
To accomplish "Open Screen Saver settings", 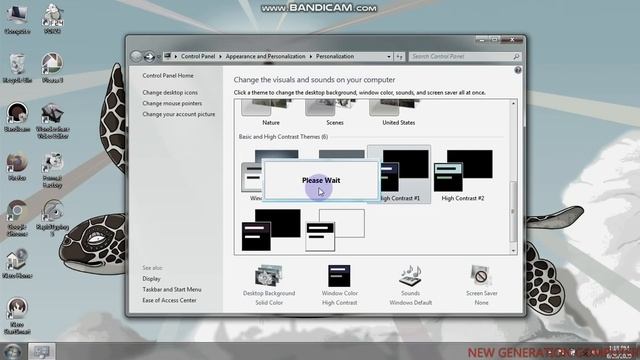I will (482, 285).
